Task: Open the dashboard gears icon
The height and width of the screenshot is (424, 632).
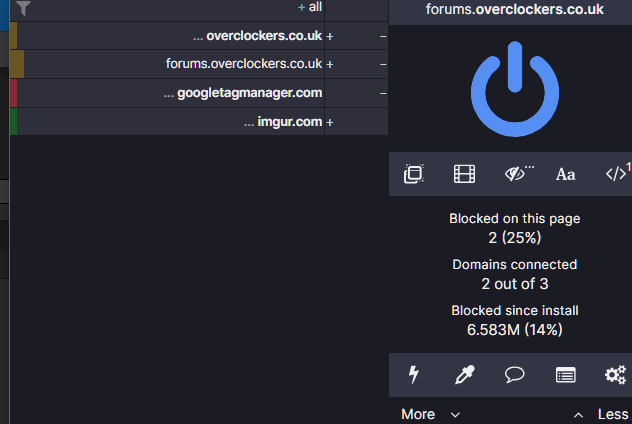Action: 615,375
